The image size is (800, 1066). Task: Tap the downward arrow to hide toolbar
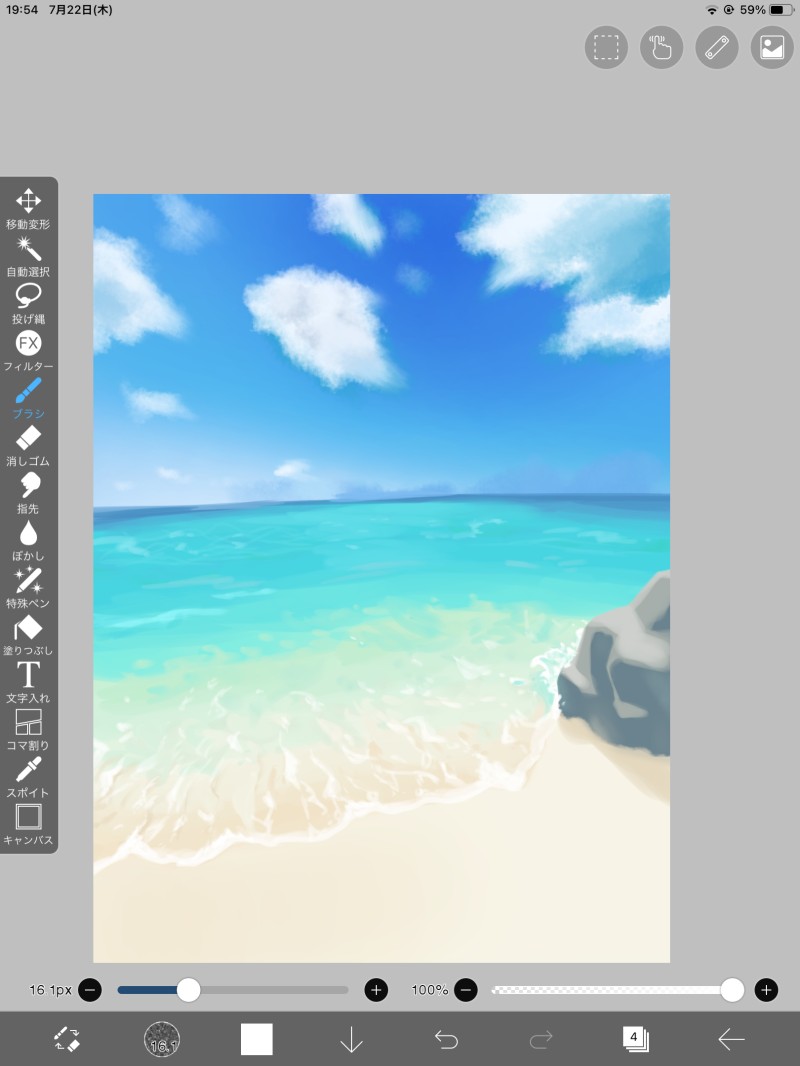351,1039
